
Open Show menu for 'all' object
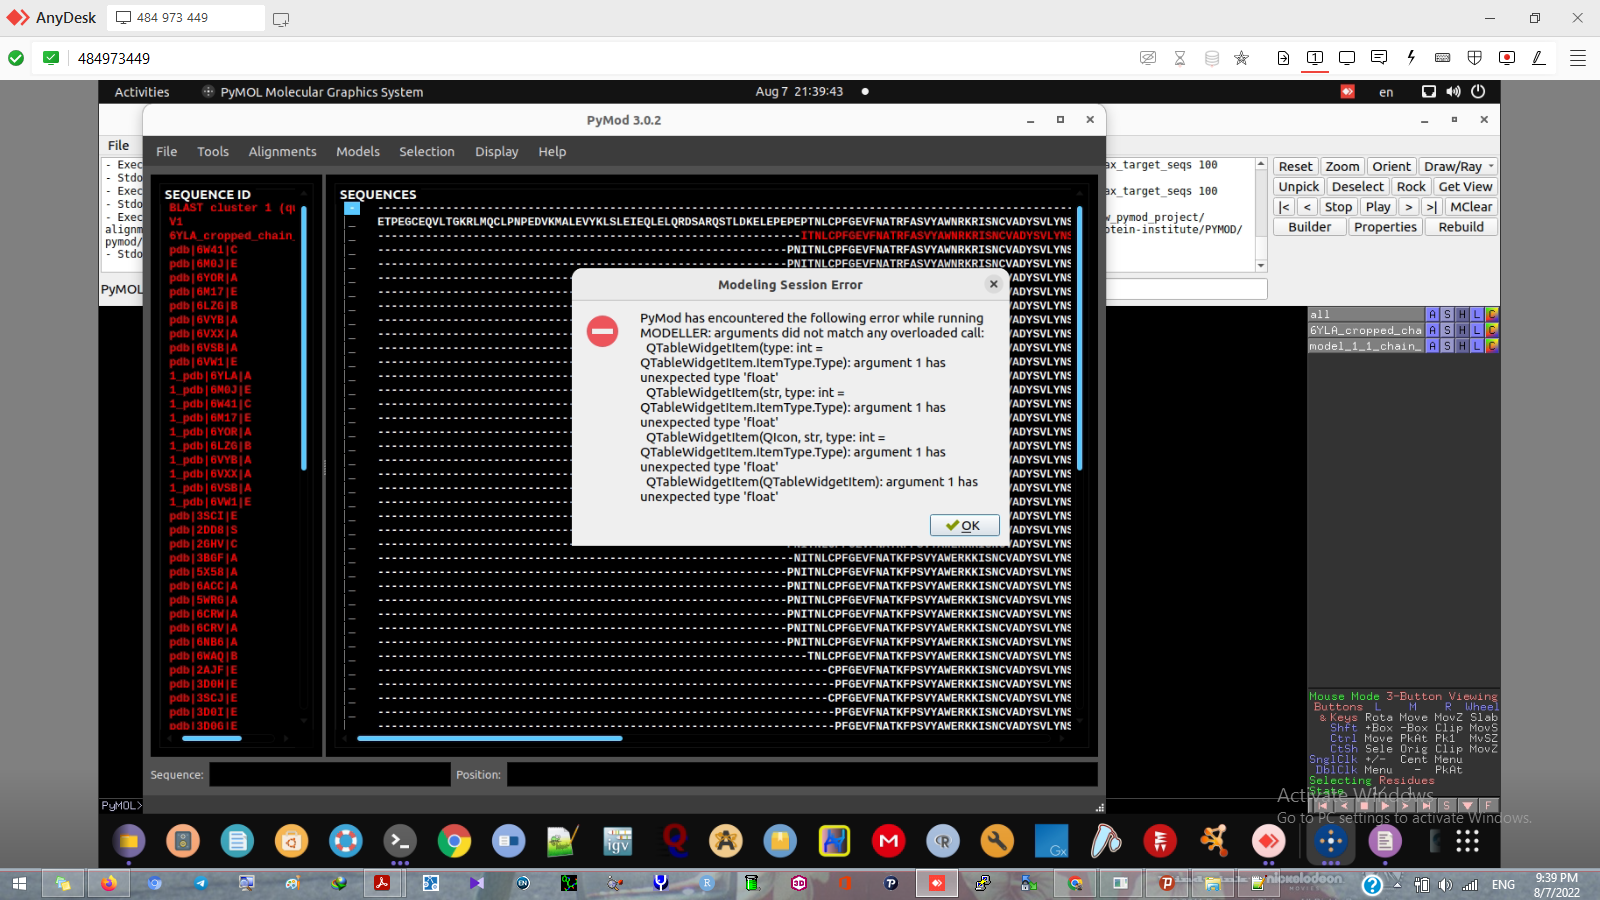1447,314
